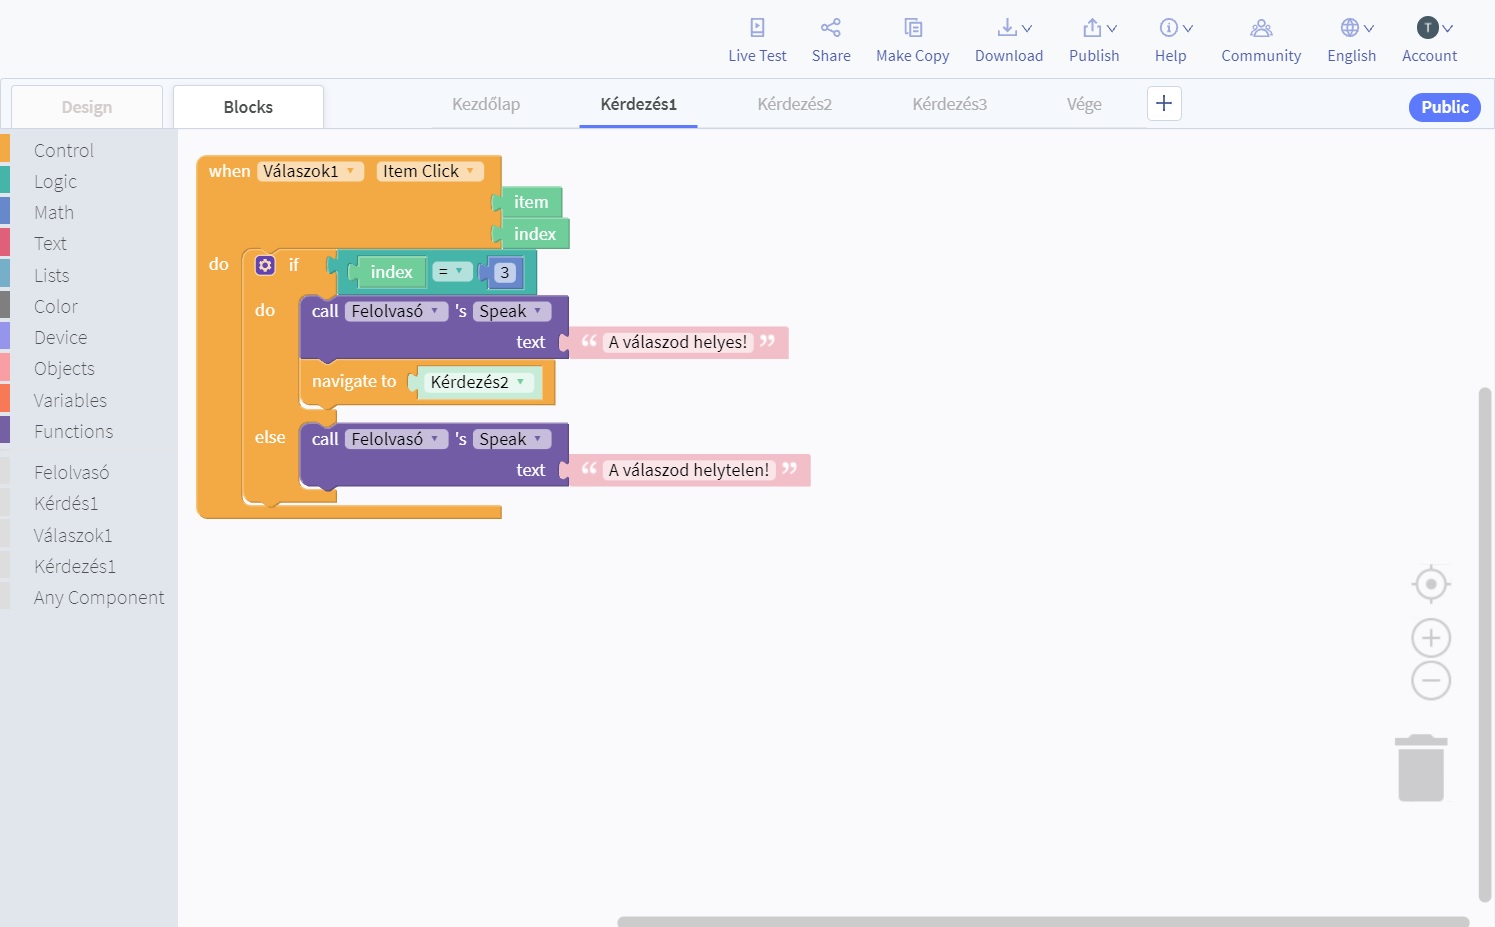Click the trash can icon
This screenshot has height=927, width=1495.
[1420, 768]
